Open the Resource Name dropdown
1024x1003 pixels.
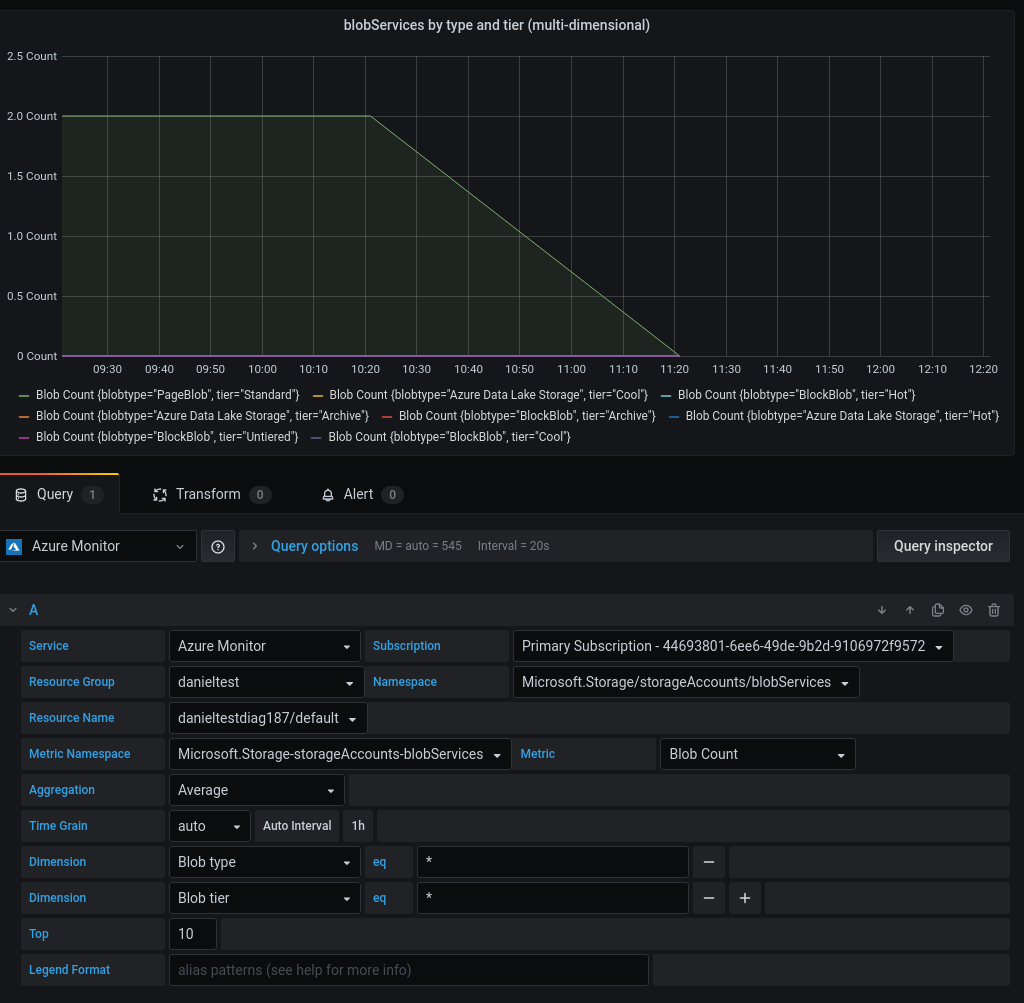pyautogui.click(x=268, y=718)
